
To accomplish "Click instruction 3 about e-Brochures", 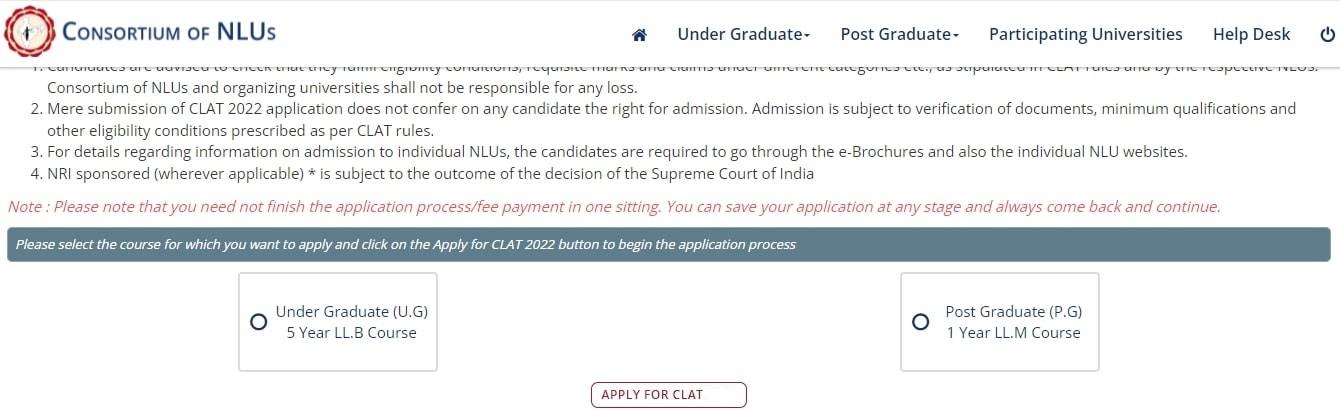I will [616, 152].
